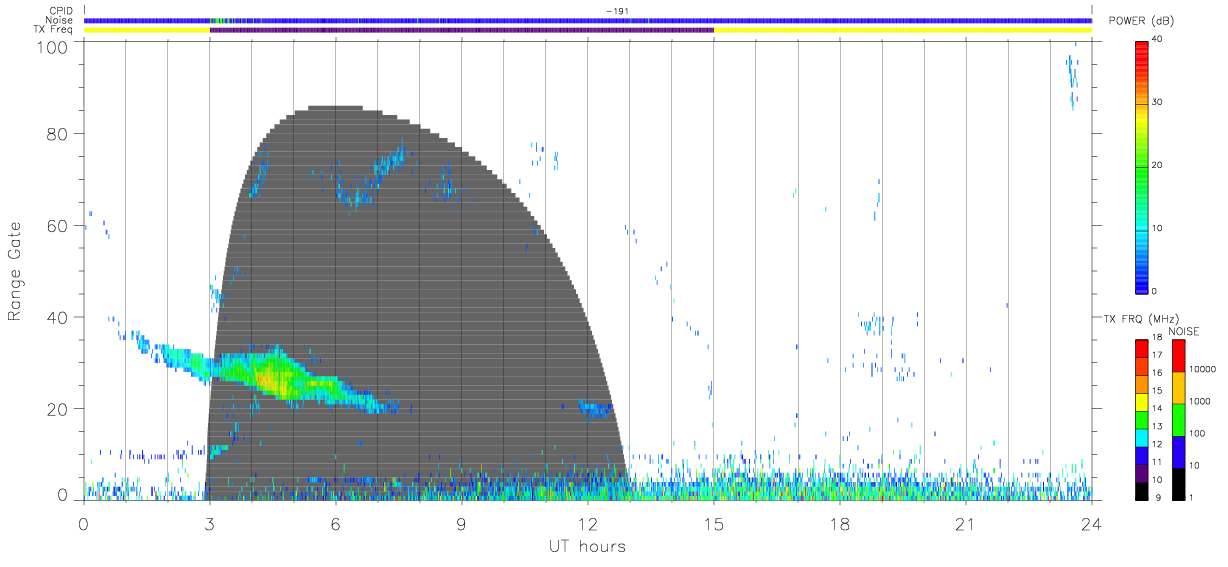
Task: Select the 100 tick on Range Gate axis
Action: [54, 47]
